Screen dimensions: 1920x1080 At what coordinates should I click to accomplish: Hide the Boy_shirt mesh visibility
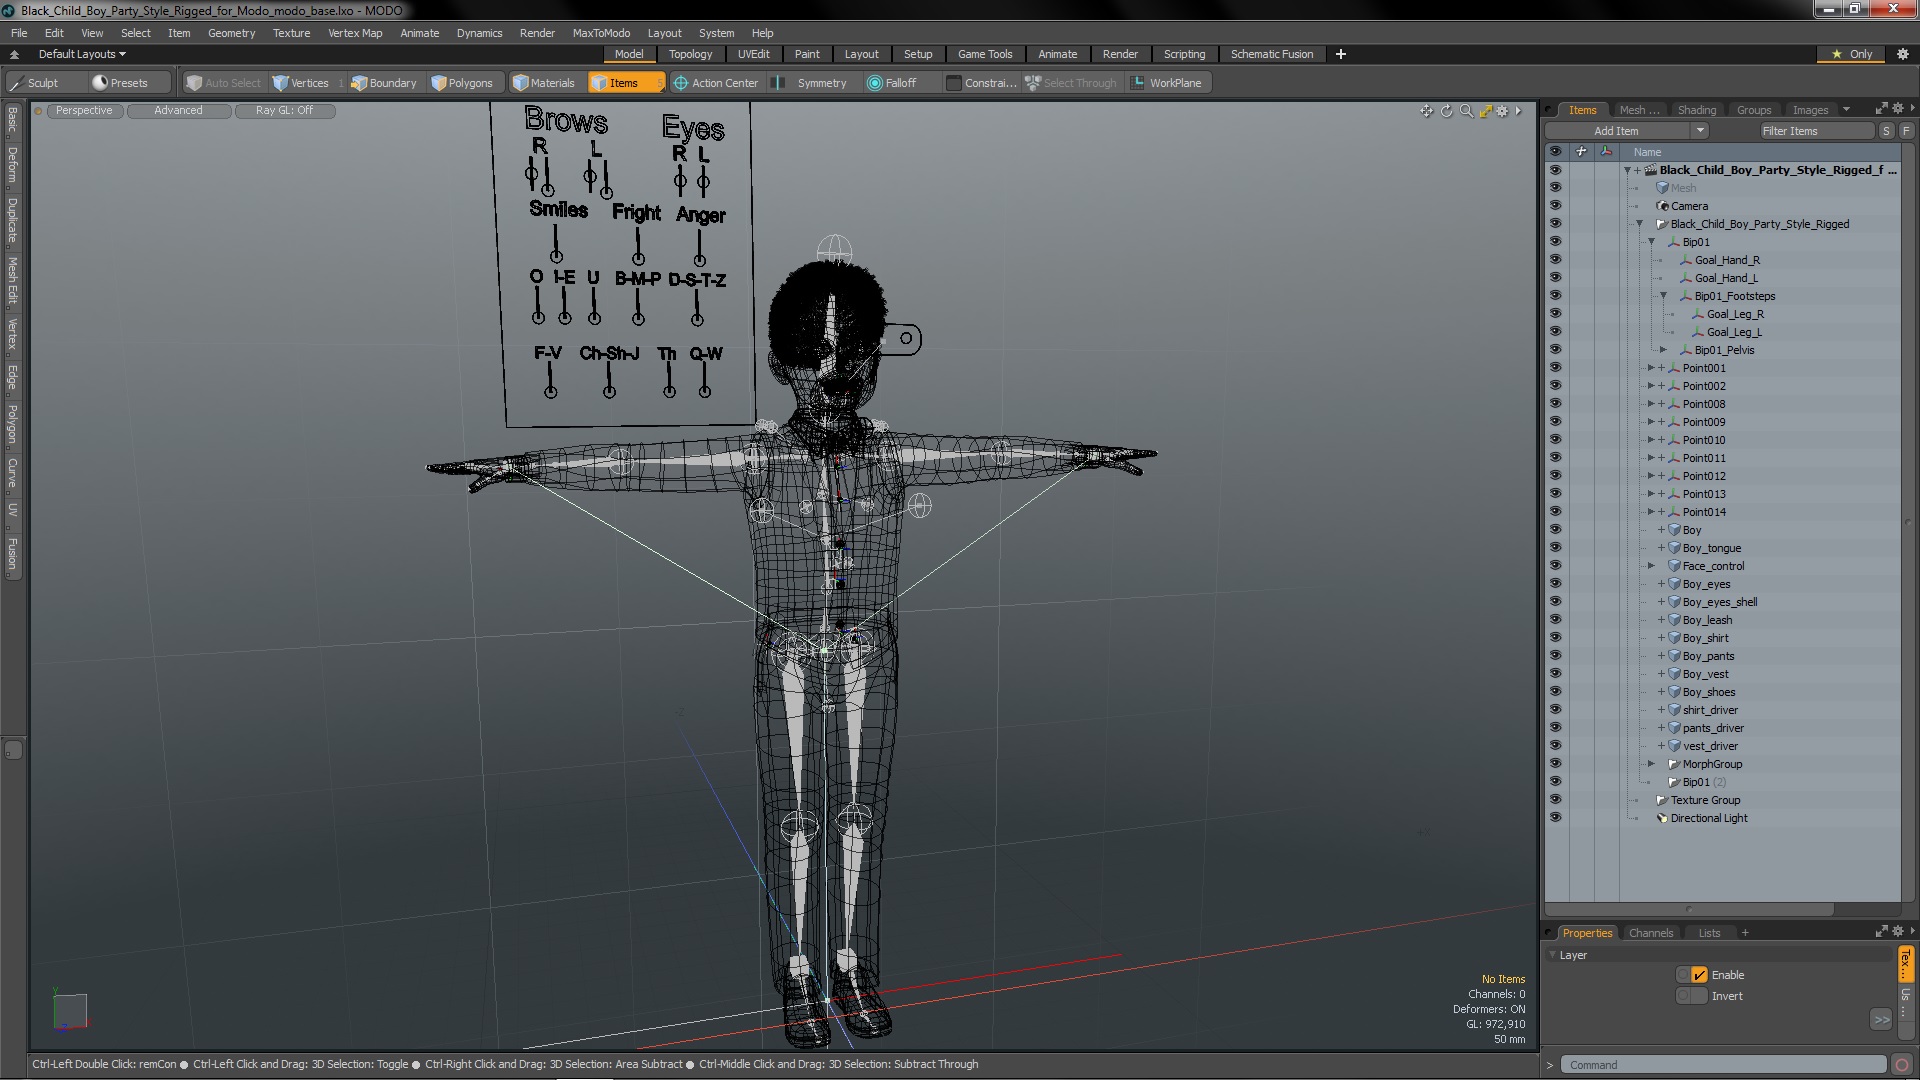pos(1555,638)
